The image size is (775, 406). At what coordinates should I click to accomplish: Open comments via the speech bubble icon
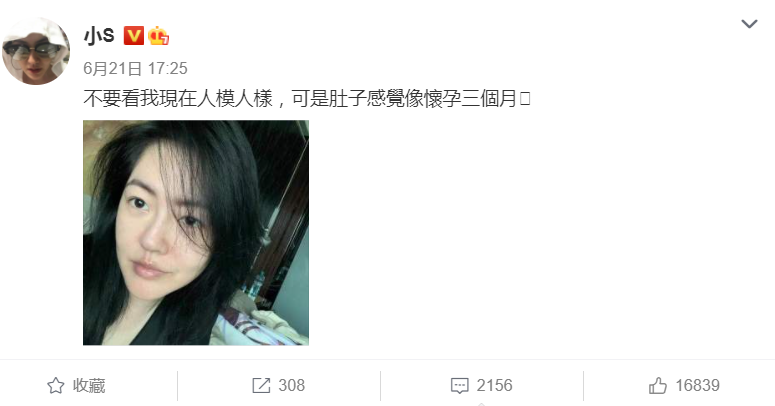(x=460, y=386)
